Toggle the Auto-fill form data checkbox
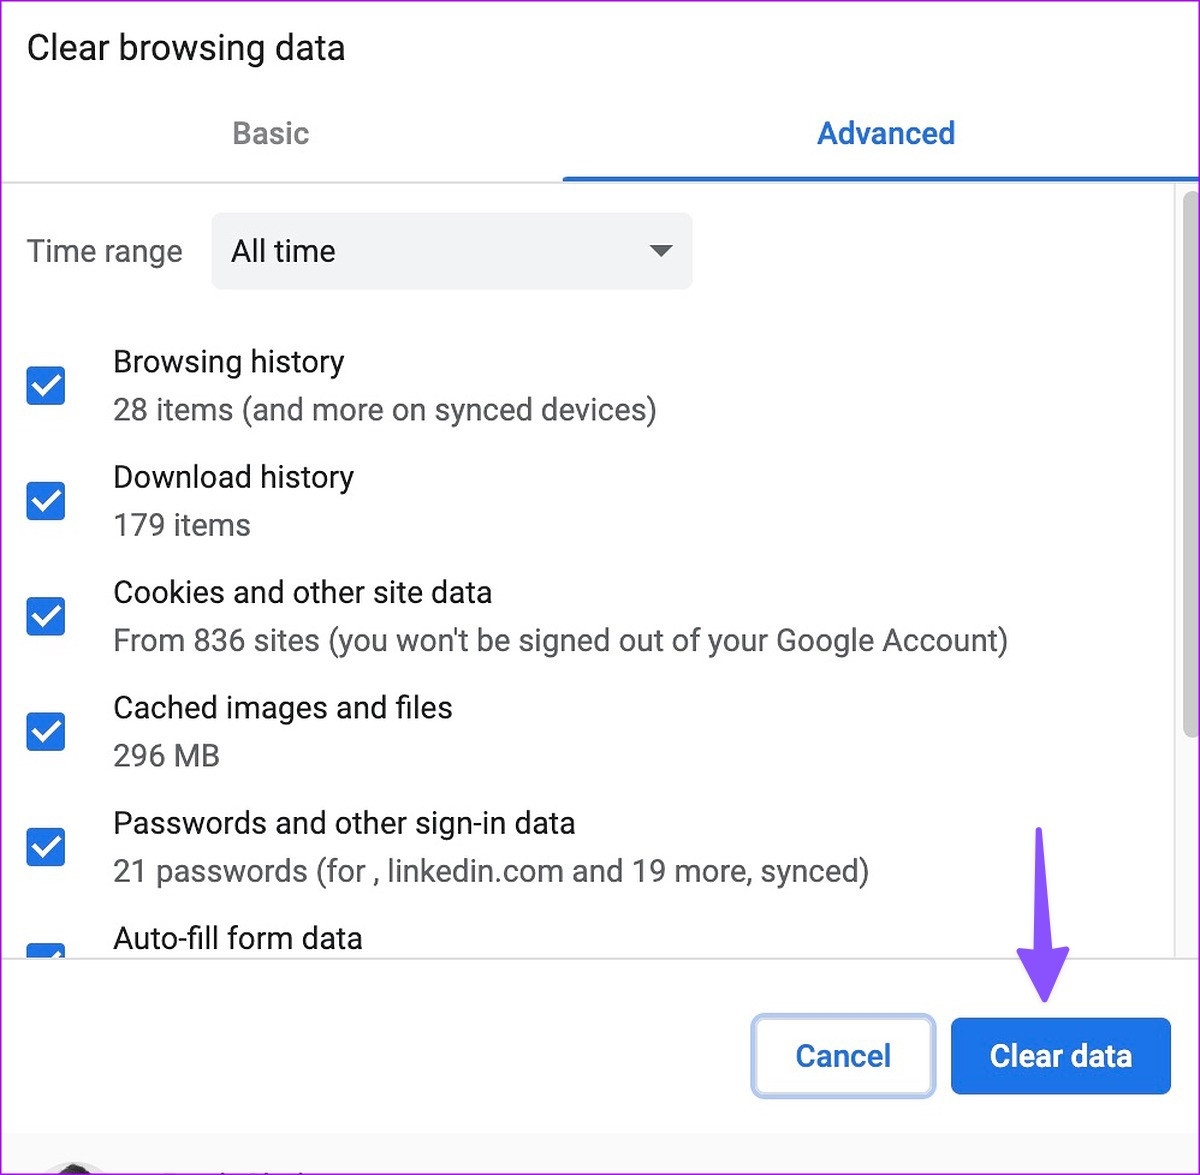 coord(45,950)
